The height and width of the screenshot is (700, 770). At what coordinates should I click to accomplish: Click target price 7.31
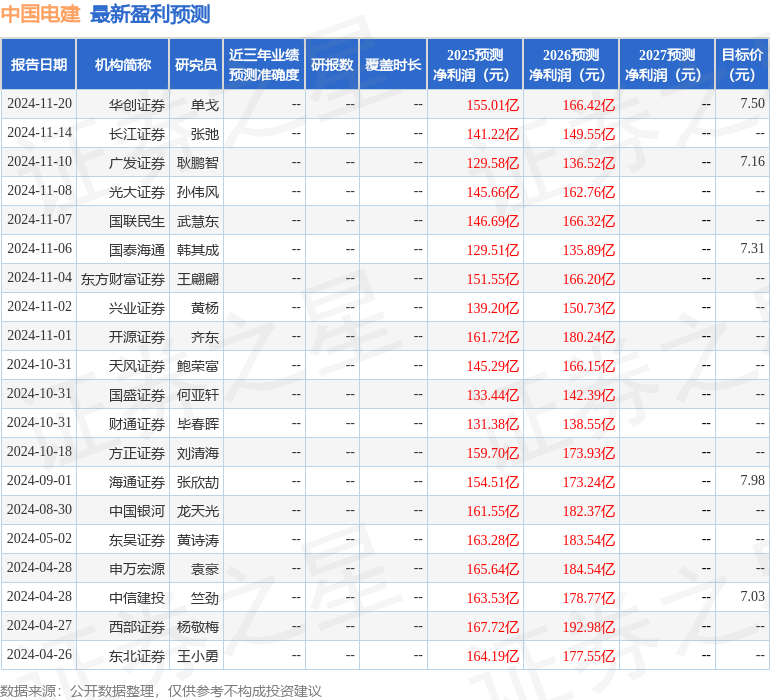click(752, 249)
